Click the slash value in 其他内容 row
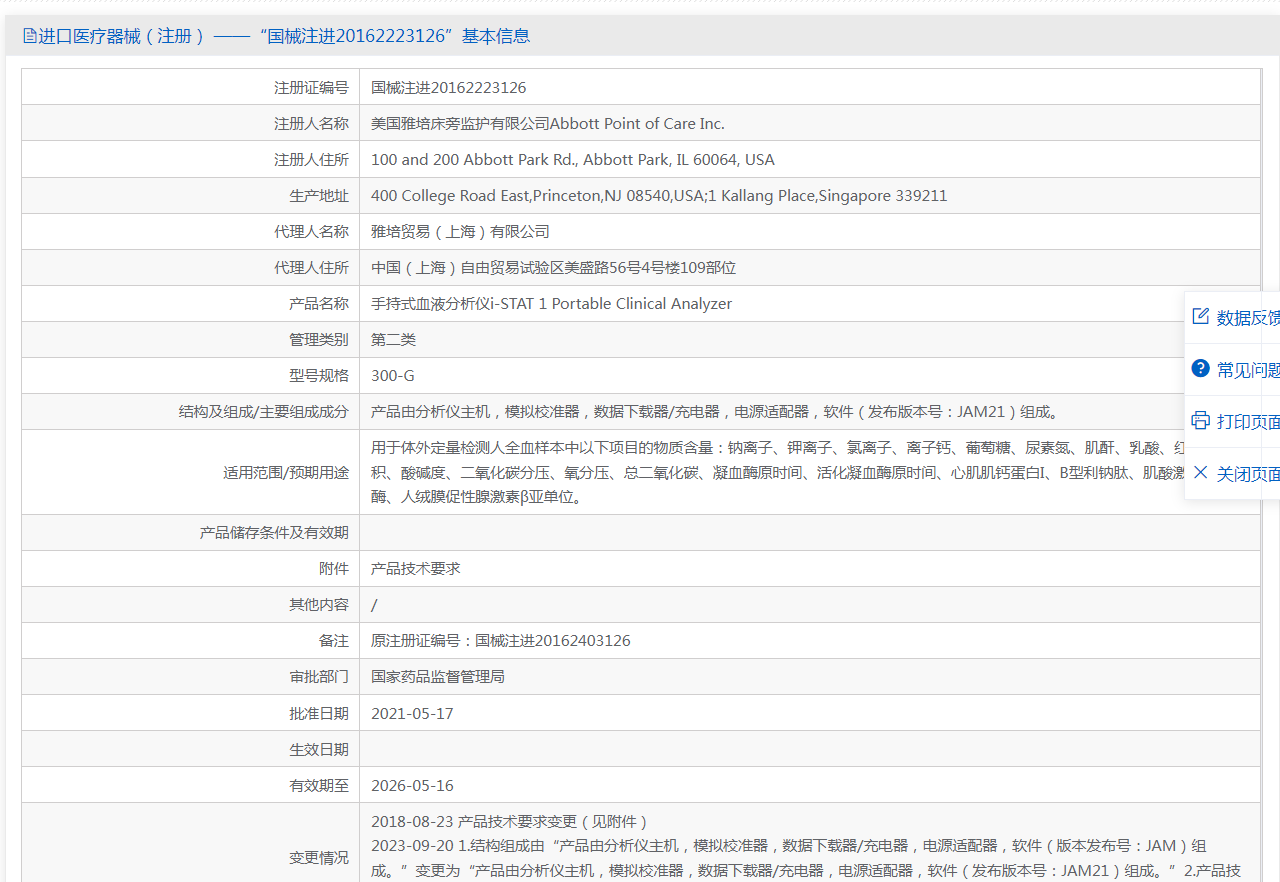This screenshot has width=1280, height=882. tap(374, 604)
